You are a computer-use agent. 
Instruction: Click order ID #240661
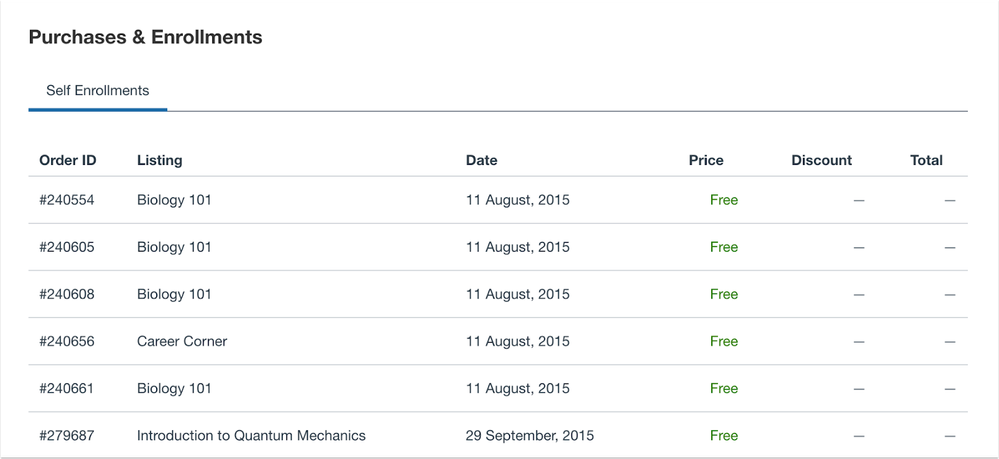pyautogui.click(x=67, y=389)
